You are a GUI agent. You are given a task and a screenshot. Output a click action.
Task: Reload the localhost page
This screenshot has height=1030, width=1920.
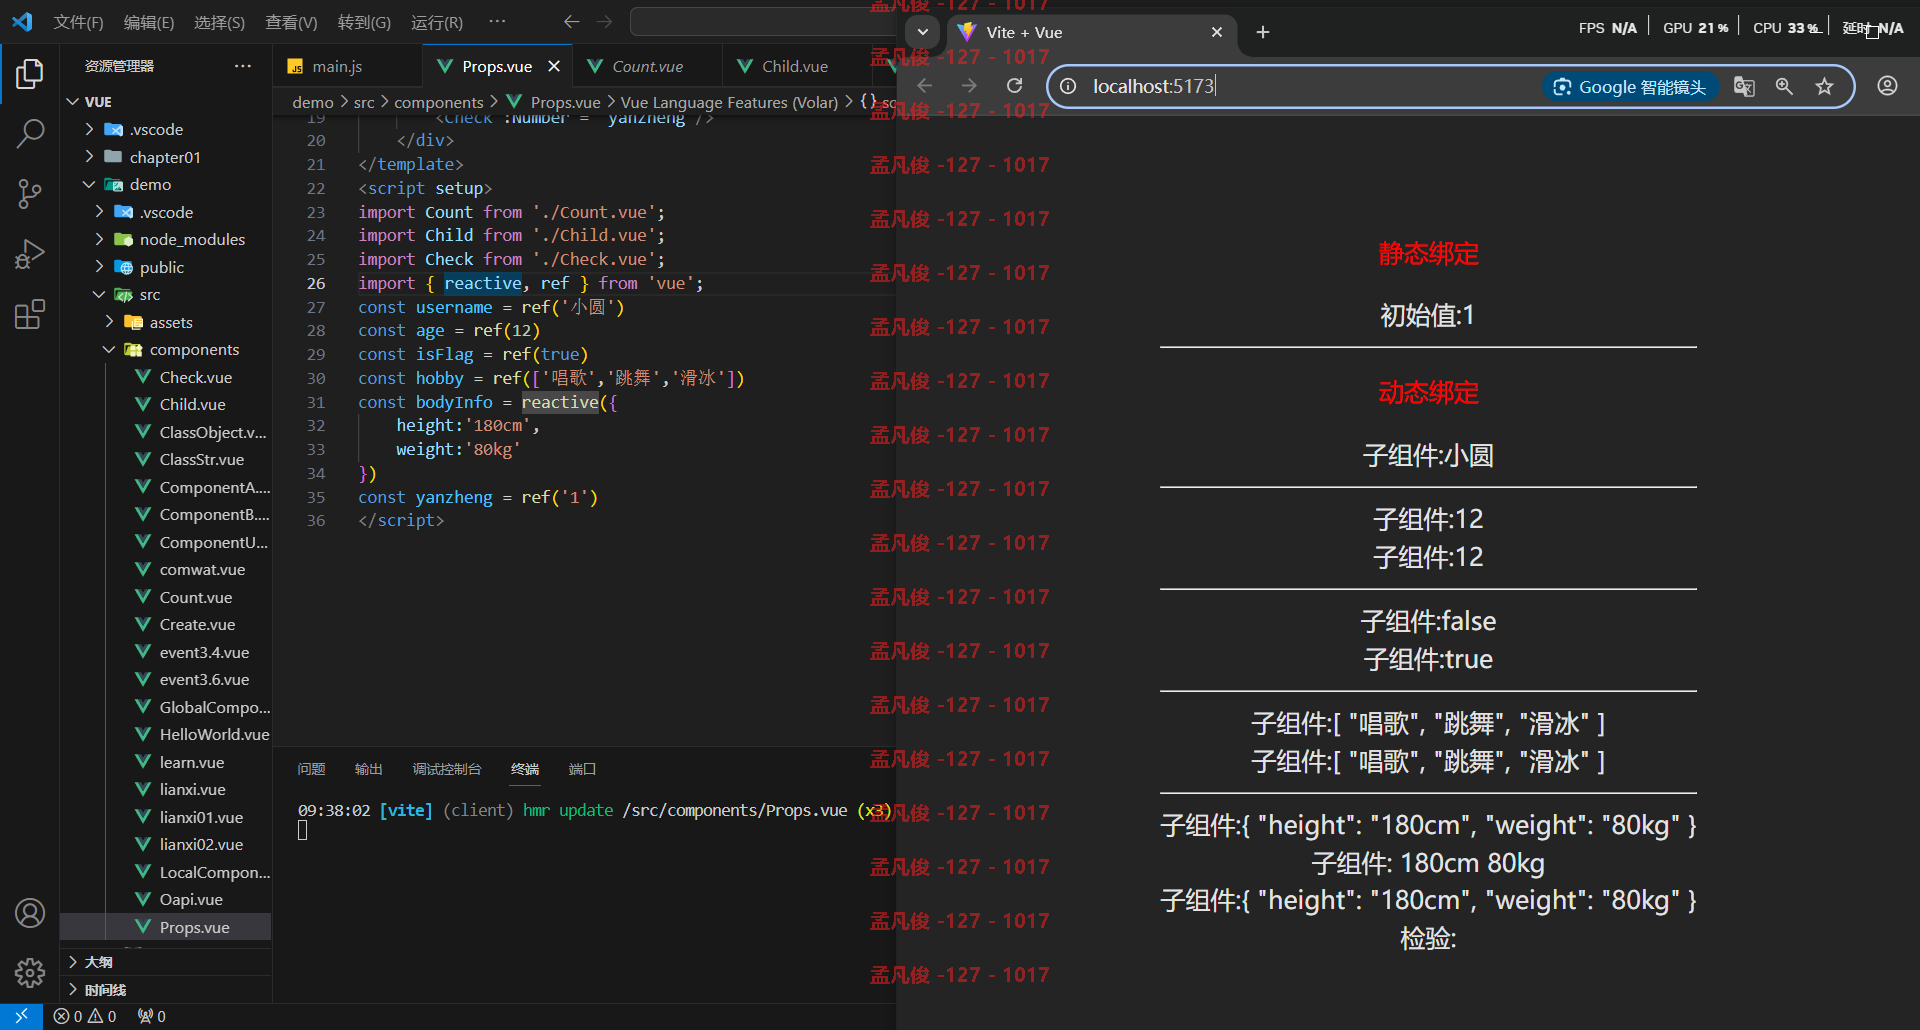pyautogui.click(x=1014, y=86)
